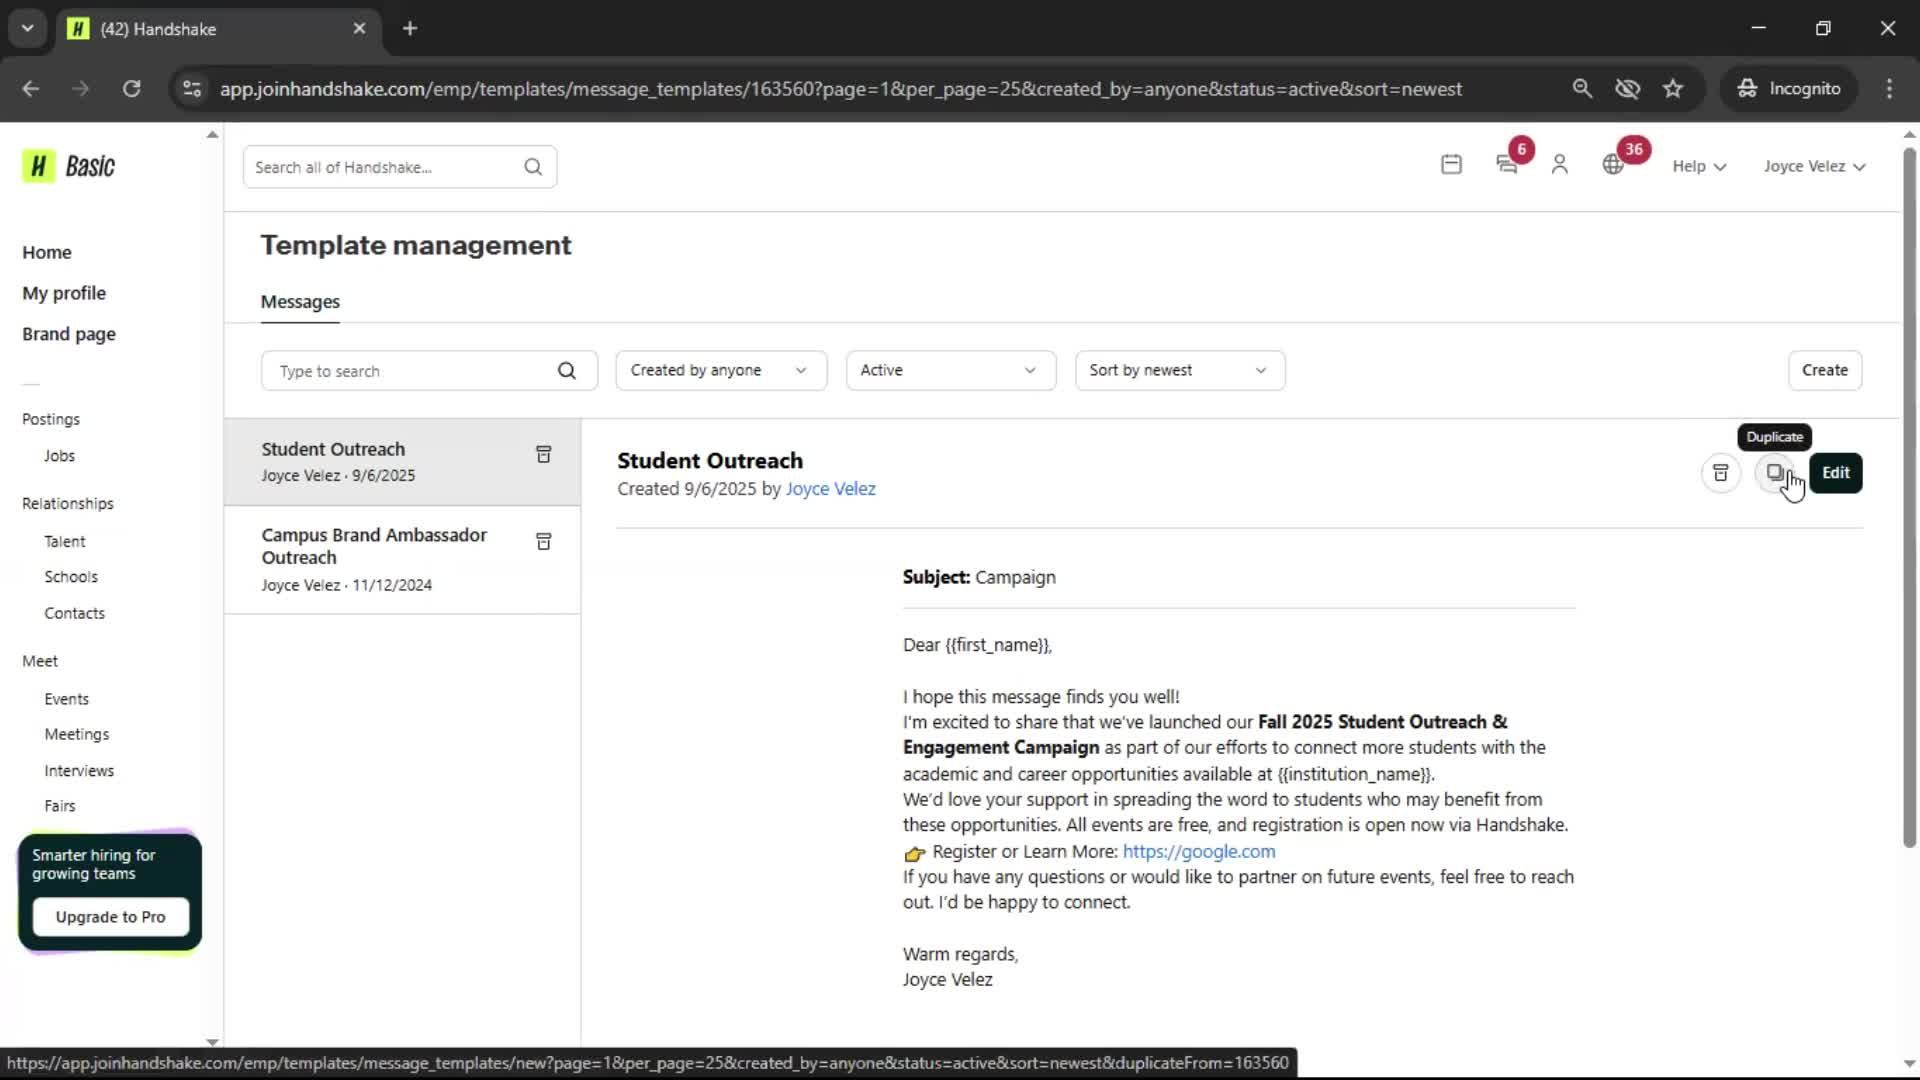
Task: Open Fairs in the sidebar
Action: click(60, 806)
